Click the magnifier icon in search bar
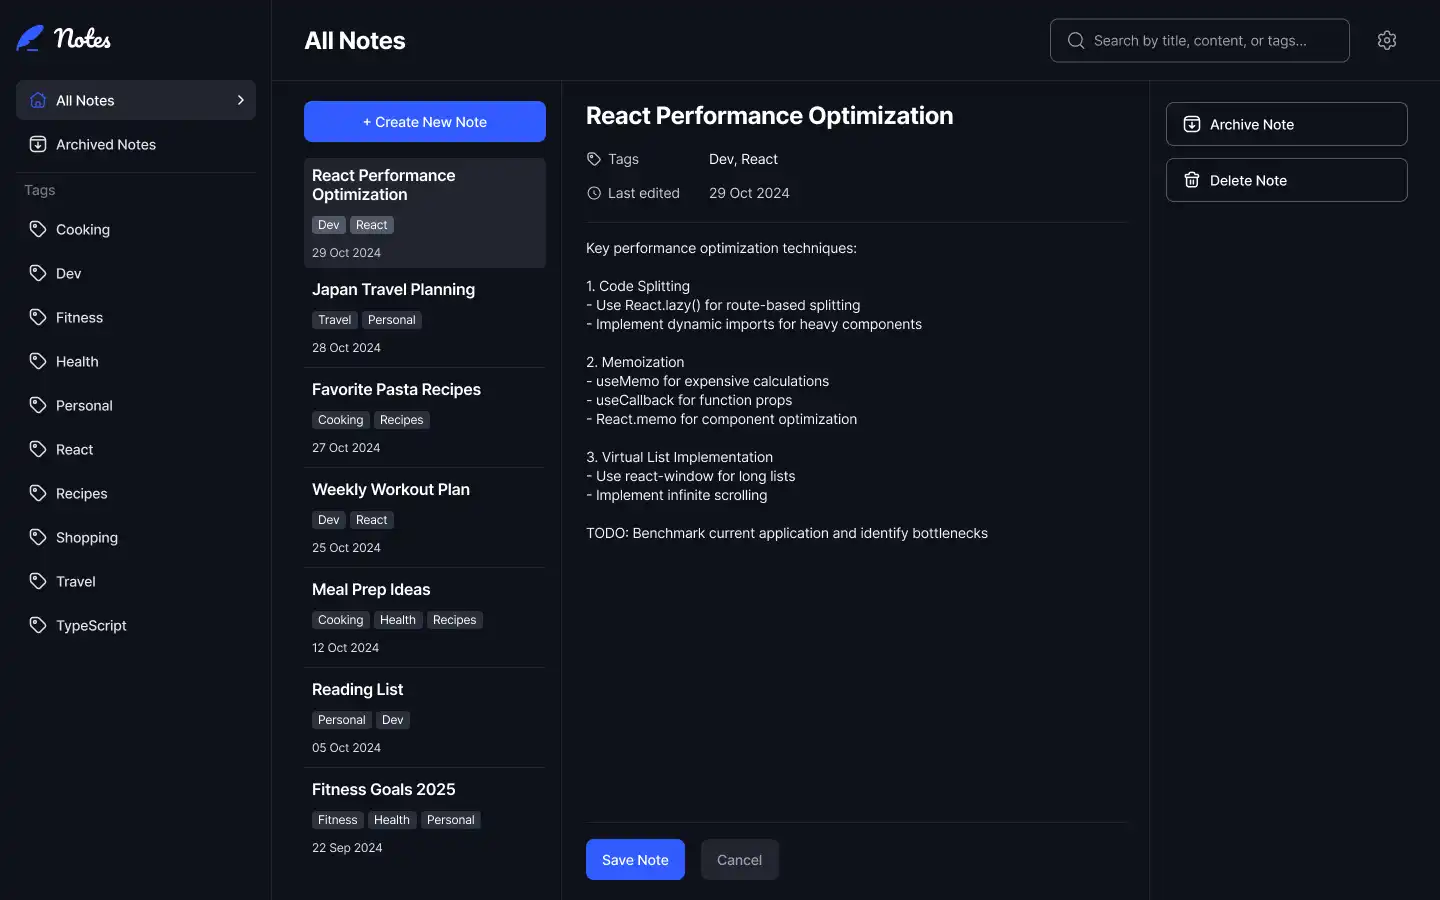The height and width of the screenshot is (900, 1440). click(x=1076, y=41)
